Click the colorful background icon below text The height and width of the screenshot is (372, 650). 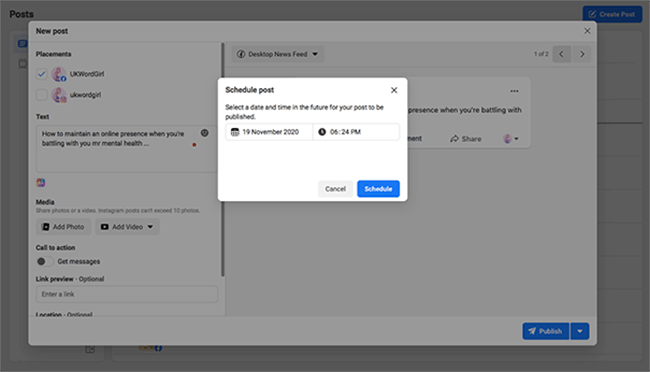(x=41, y=182)
